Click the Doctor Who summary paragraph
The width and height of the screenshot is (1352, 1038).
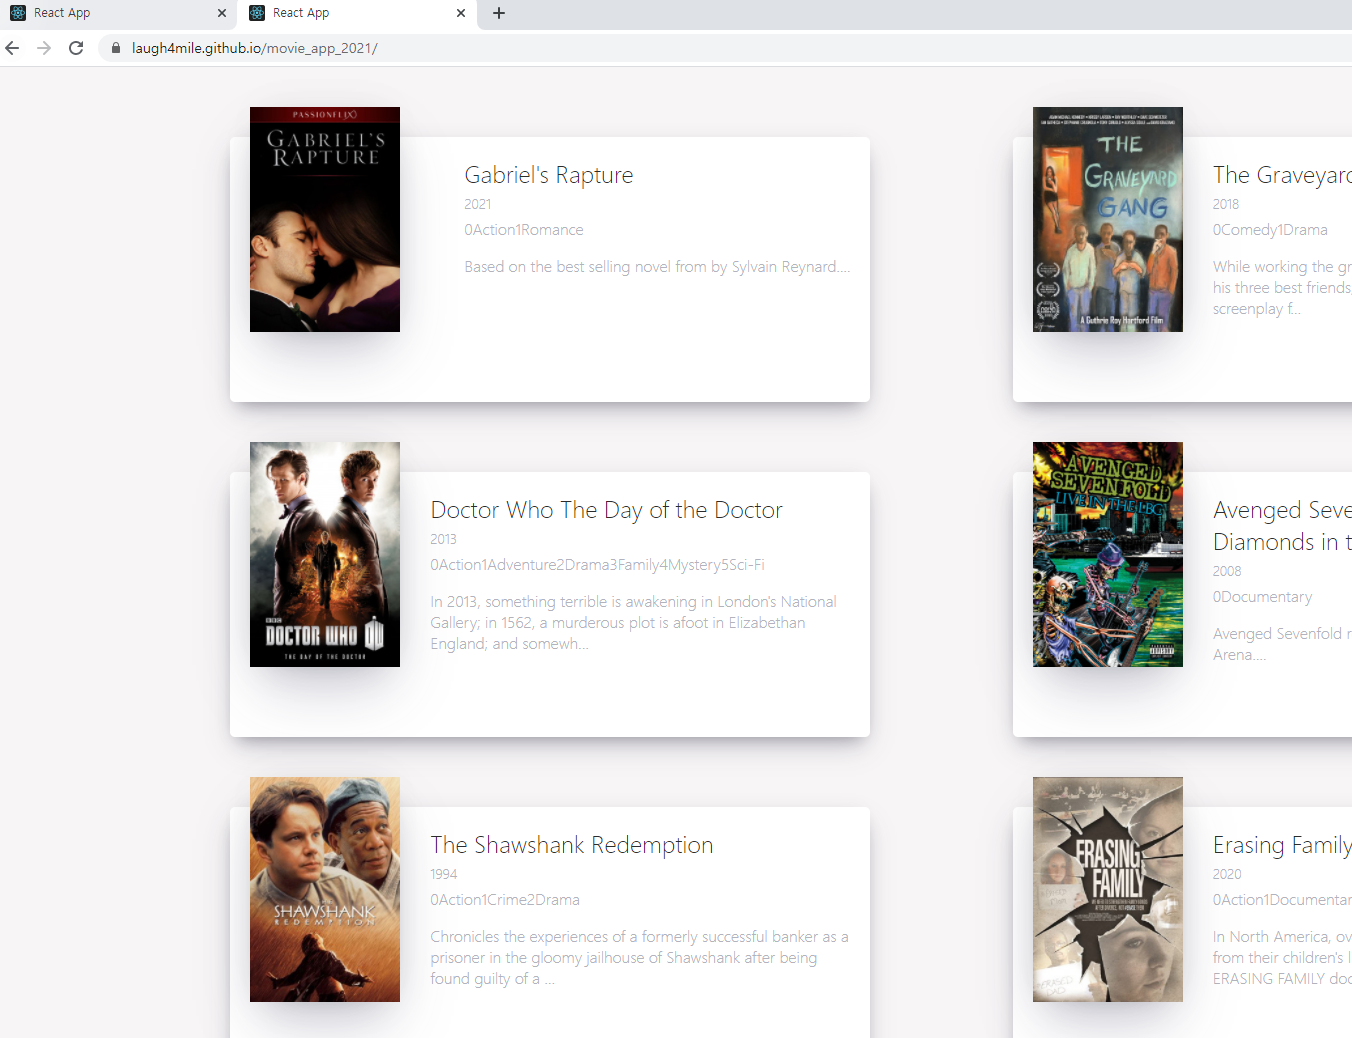(x=634, y=623)
